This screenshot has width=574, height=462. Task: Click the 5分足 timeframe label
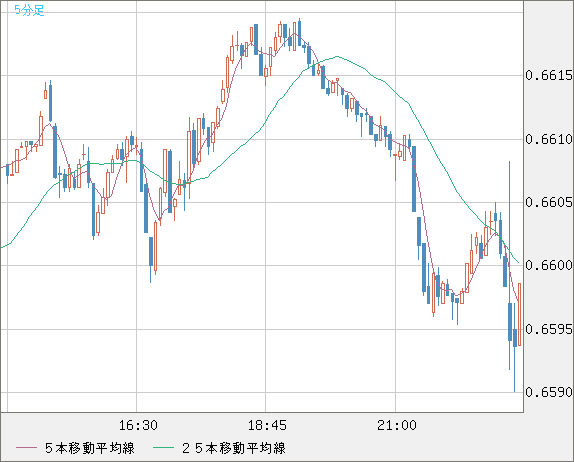tap(29, 10)
